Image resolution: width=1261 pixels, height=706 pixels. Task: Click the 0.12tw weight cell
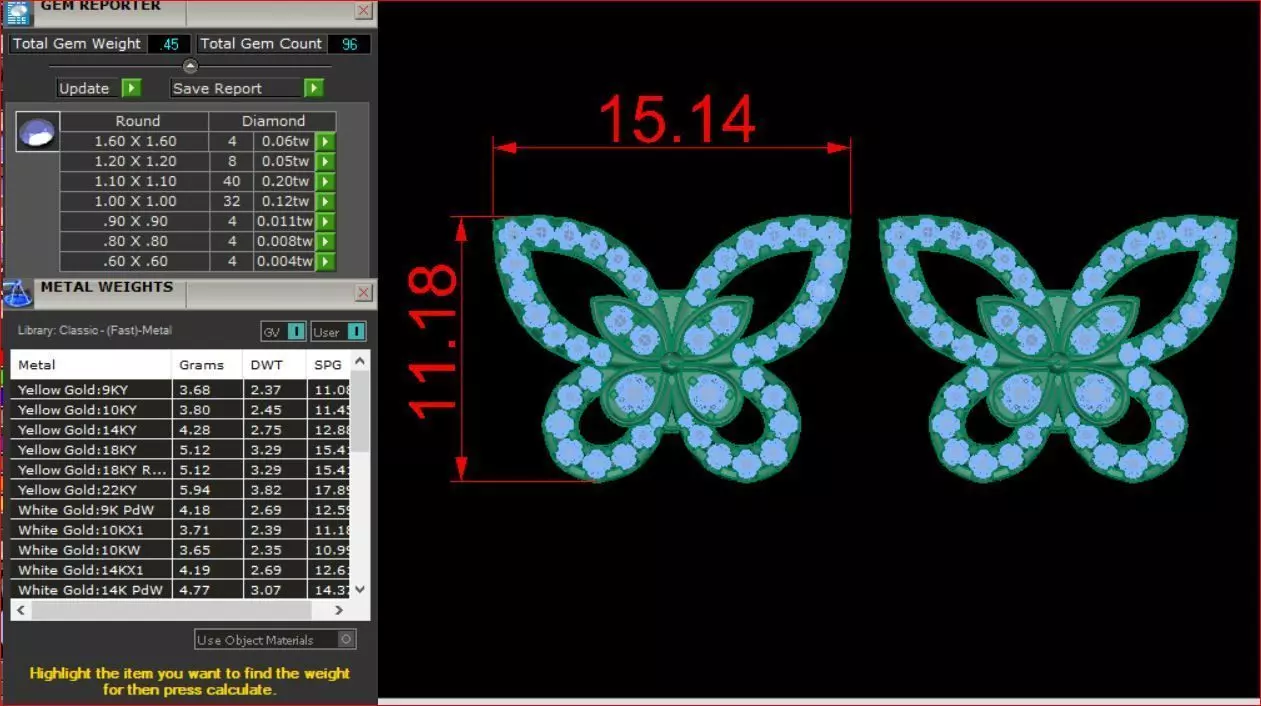point(284,201)
